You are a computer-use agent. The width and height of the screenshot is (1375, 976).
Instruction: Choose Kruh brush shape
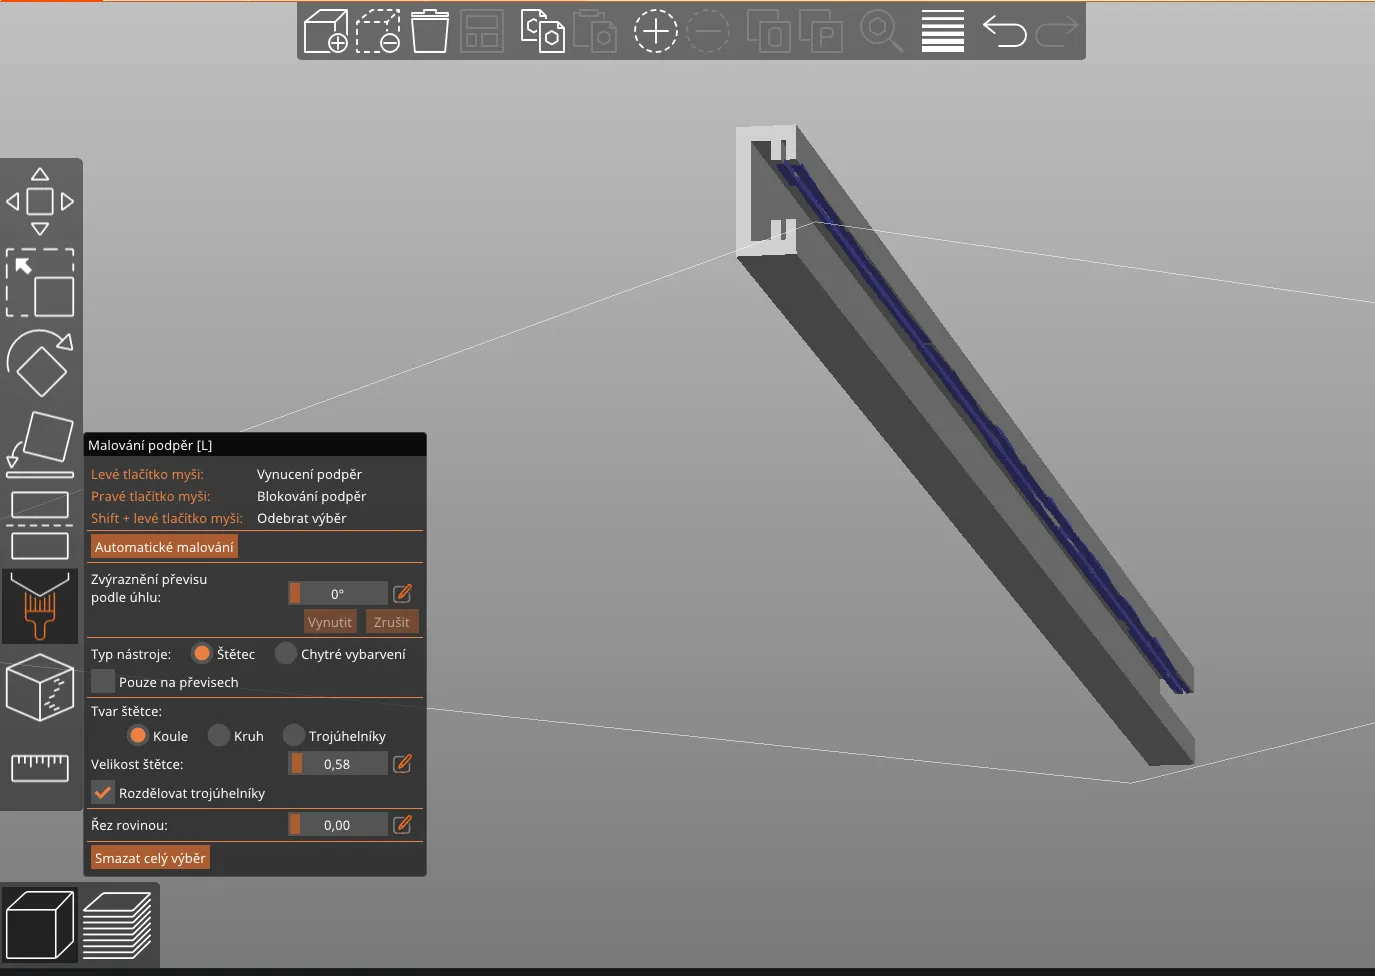tap(219, 736)
